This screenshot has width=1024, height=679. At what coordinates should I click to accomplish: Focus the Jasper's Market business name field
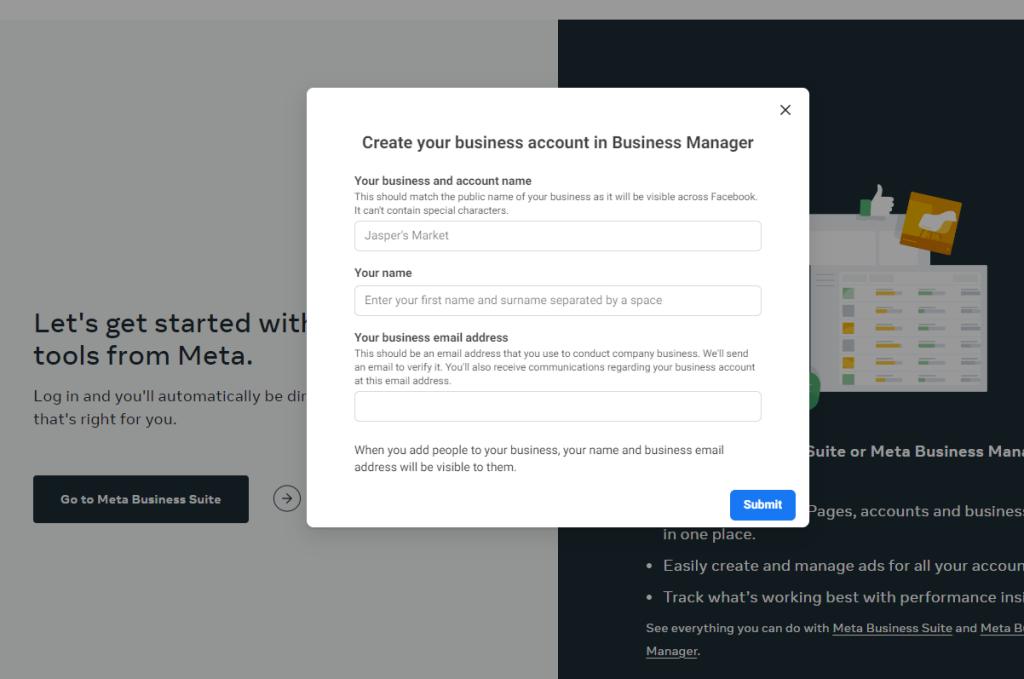(558, 236)
